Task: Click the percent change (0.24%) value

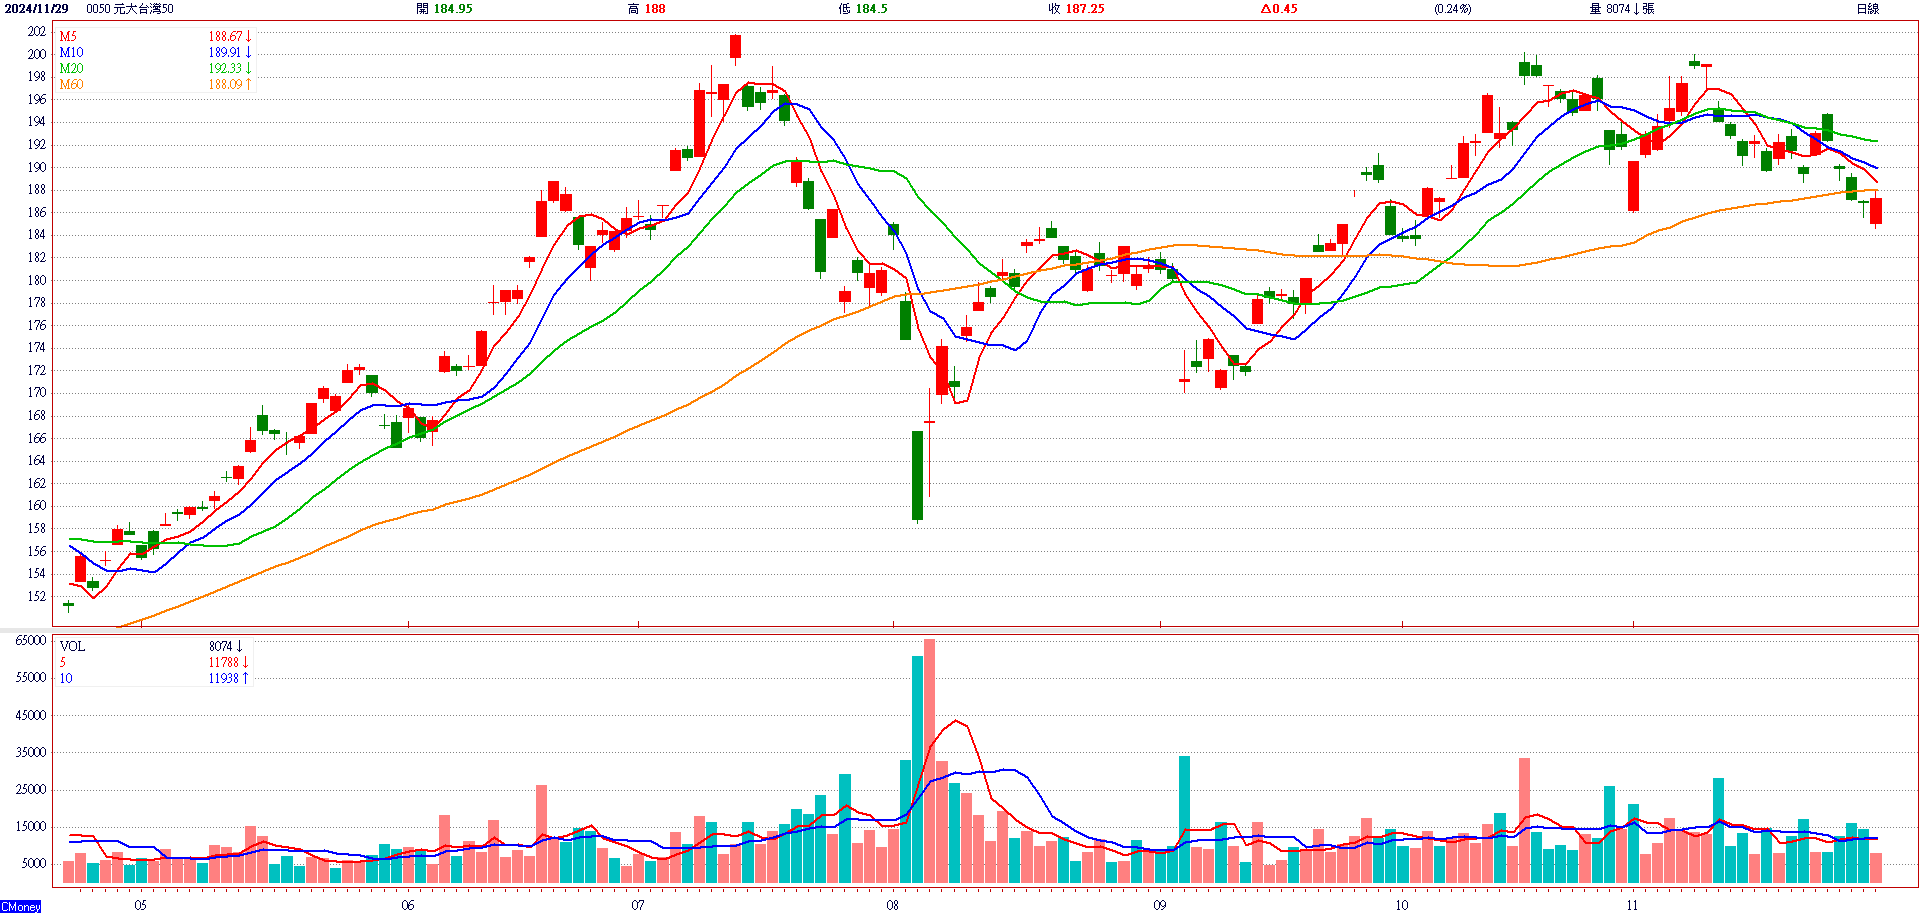Action: 1452,9
